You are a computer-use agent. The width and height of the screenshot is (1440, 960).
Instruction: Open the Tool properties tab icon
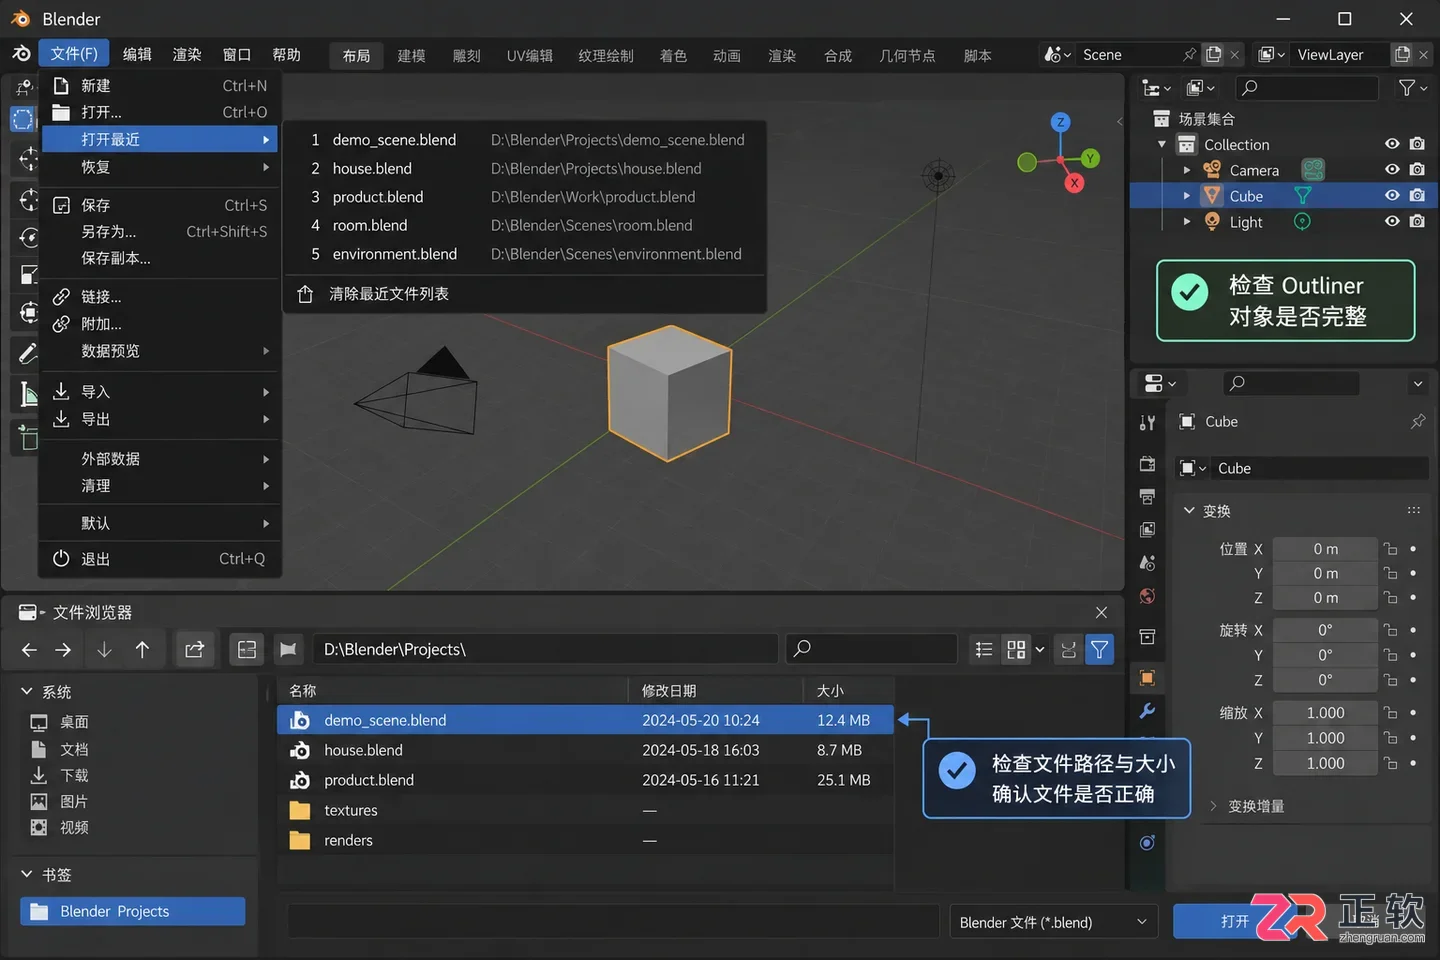[x=1147, y=423]
